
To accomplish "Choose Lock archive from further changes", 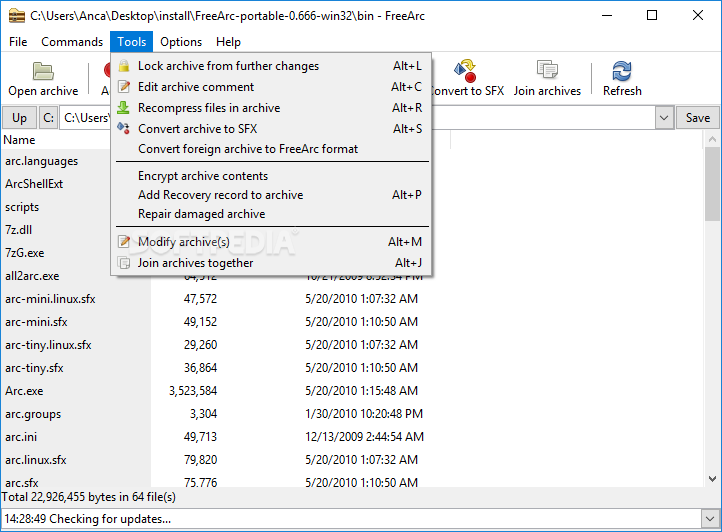I will click(271, 66).
